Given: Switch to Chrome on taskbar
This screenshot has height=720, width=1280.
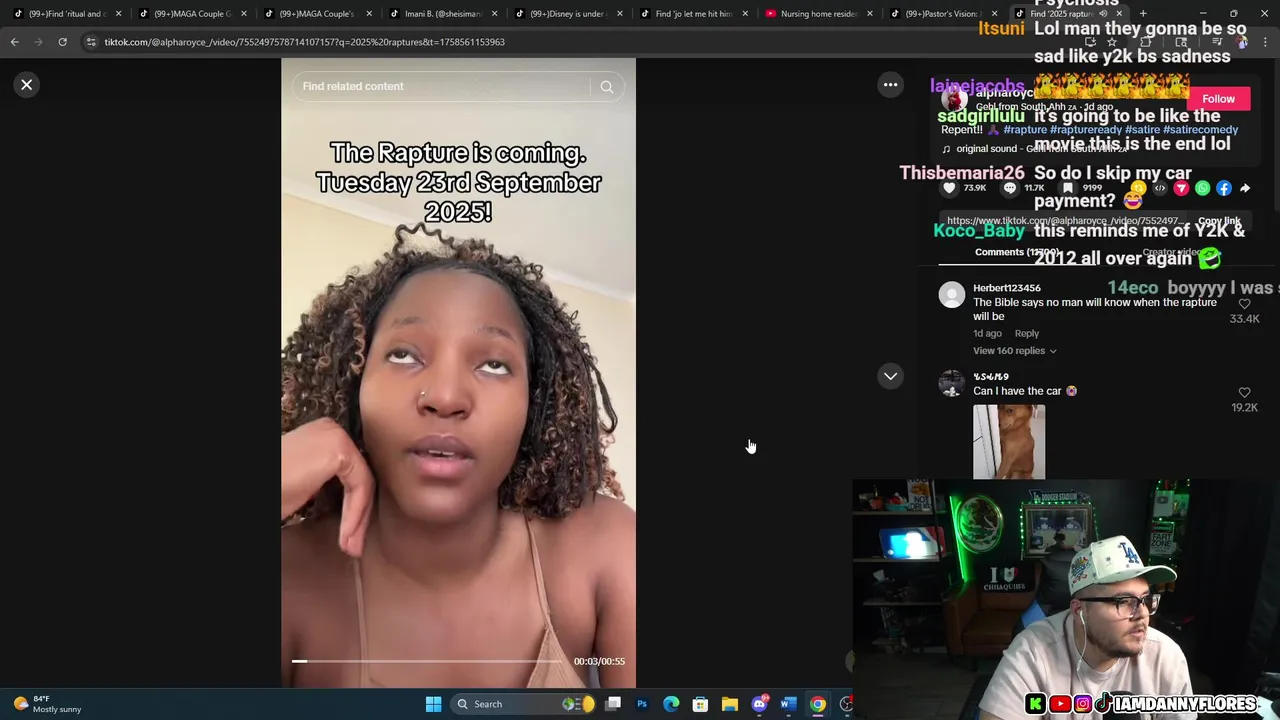Looking at the screenshot, I should coord(818,704).
